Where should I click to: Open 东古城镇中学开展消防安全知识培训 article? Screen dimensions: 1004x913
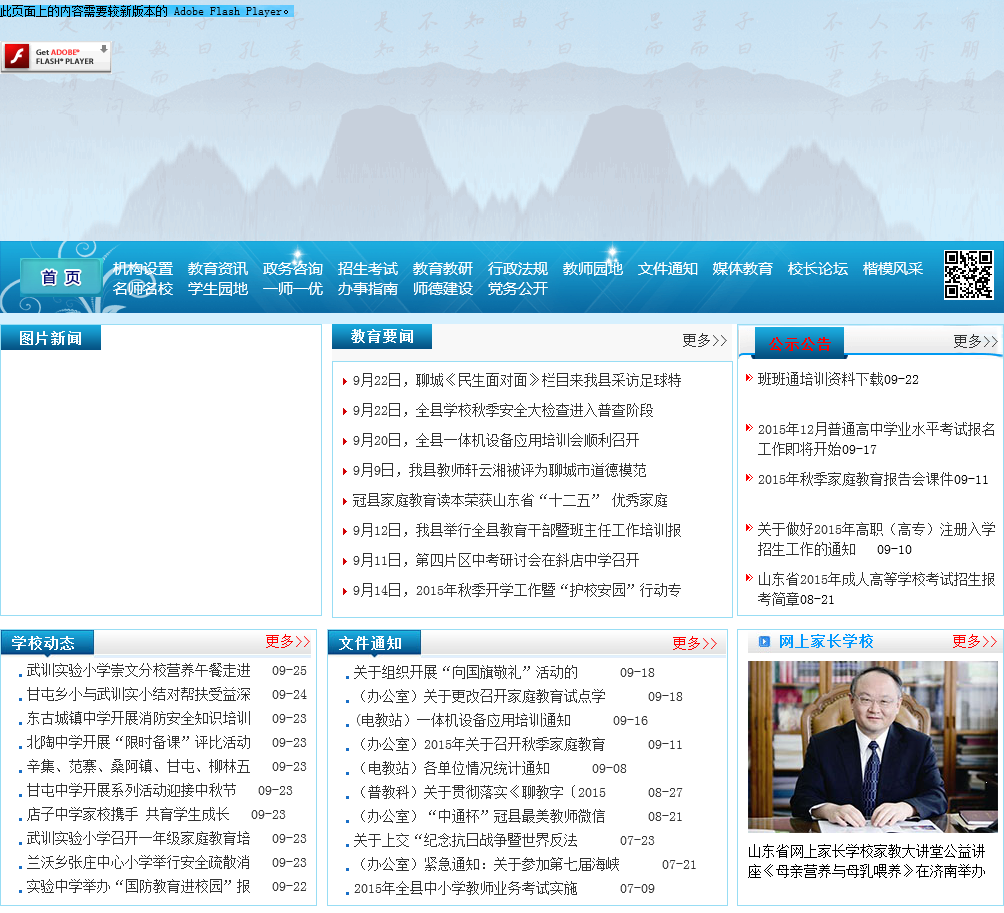pos(138,718)
